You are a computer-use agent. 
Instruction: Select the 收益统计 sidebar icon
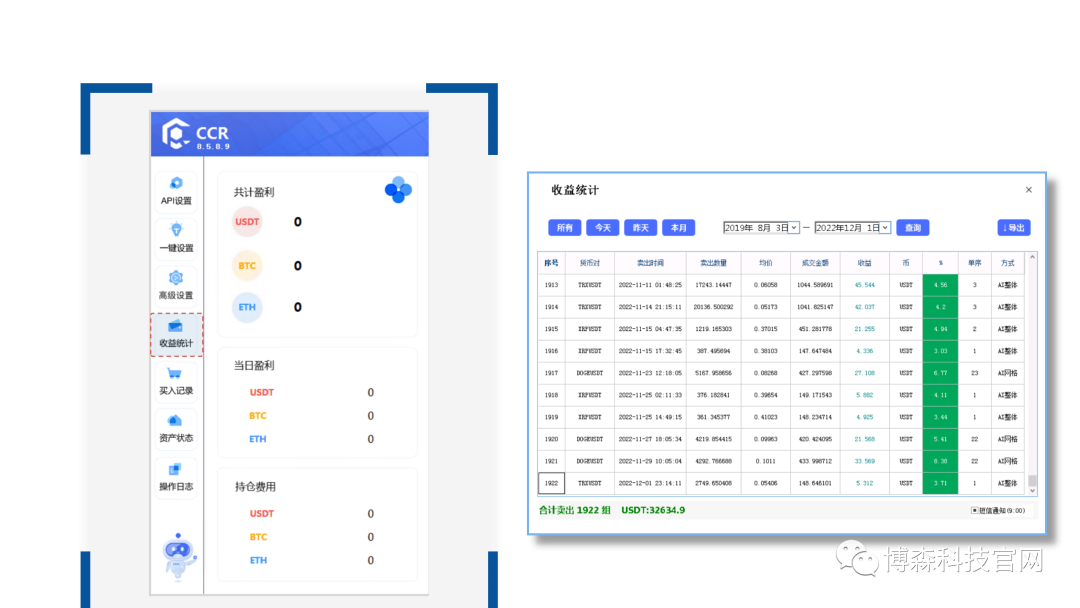click(x=176, y=327)
